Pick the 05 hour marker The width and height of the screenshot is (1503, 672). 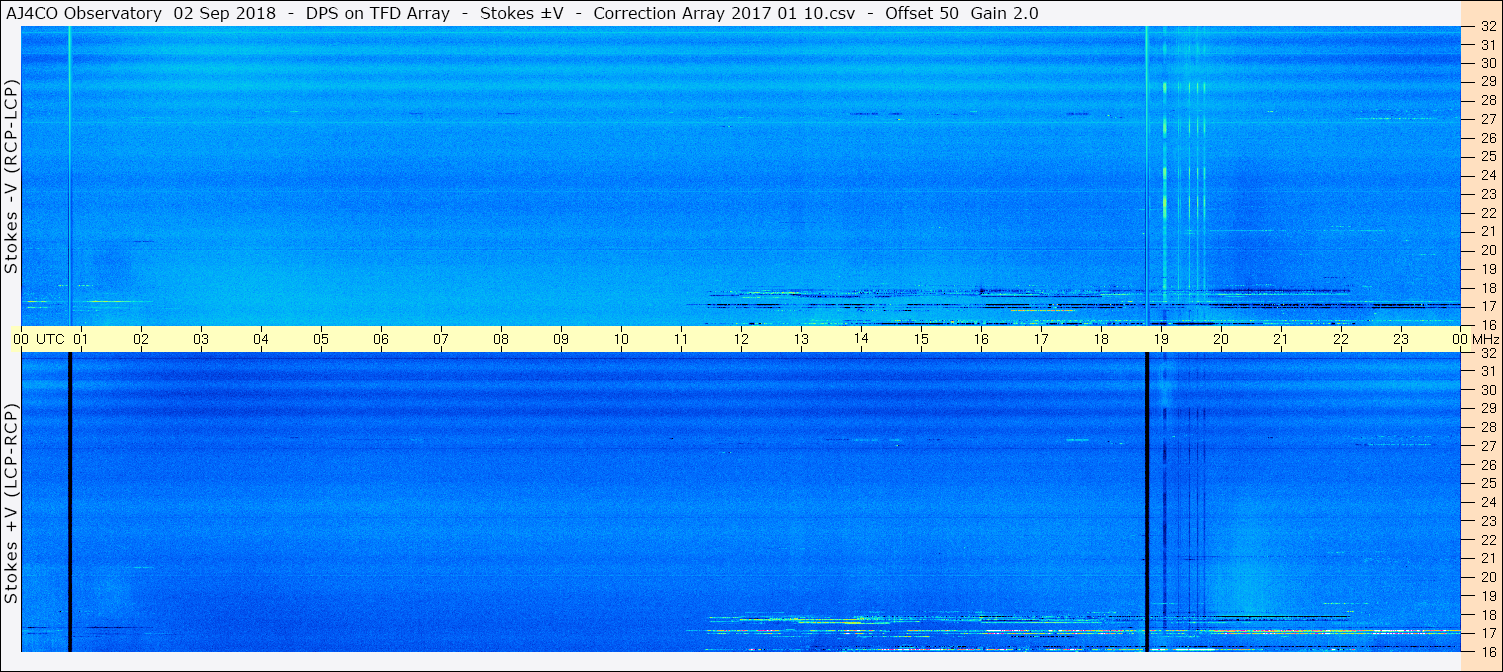tap(321, 340)
